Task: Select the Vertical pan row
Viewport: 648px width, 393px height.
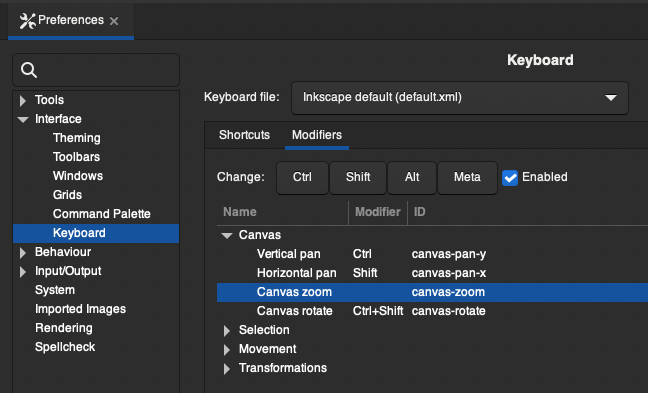Action: [432, 254]
